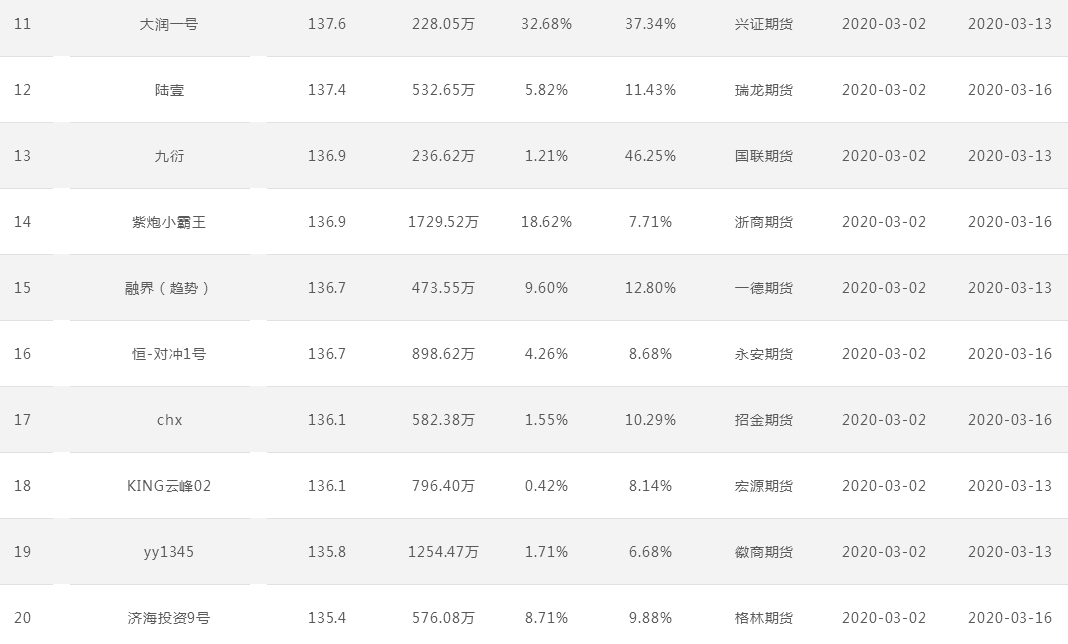The height and width of the screenshot is (644, 1068).
Task: Open the 济海投资9号 account
Action: [x=169, y=618]
